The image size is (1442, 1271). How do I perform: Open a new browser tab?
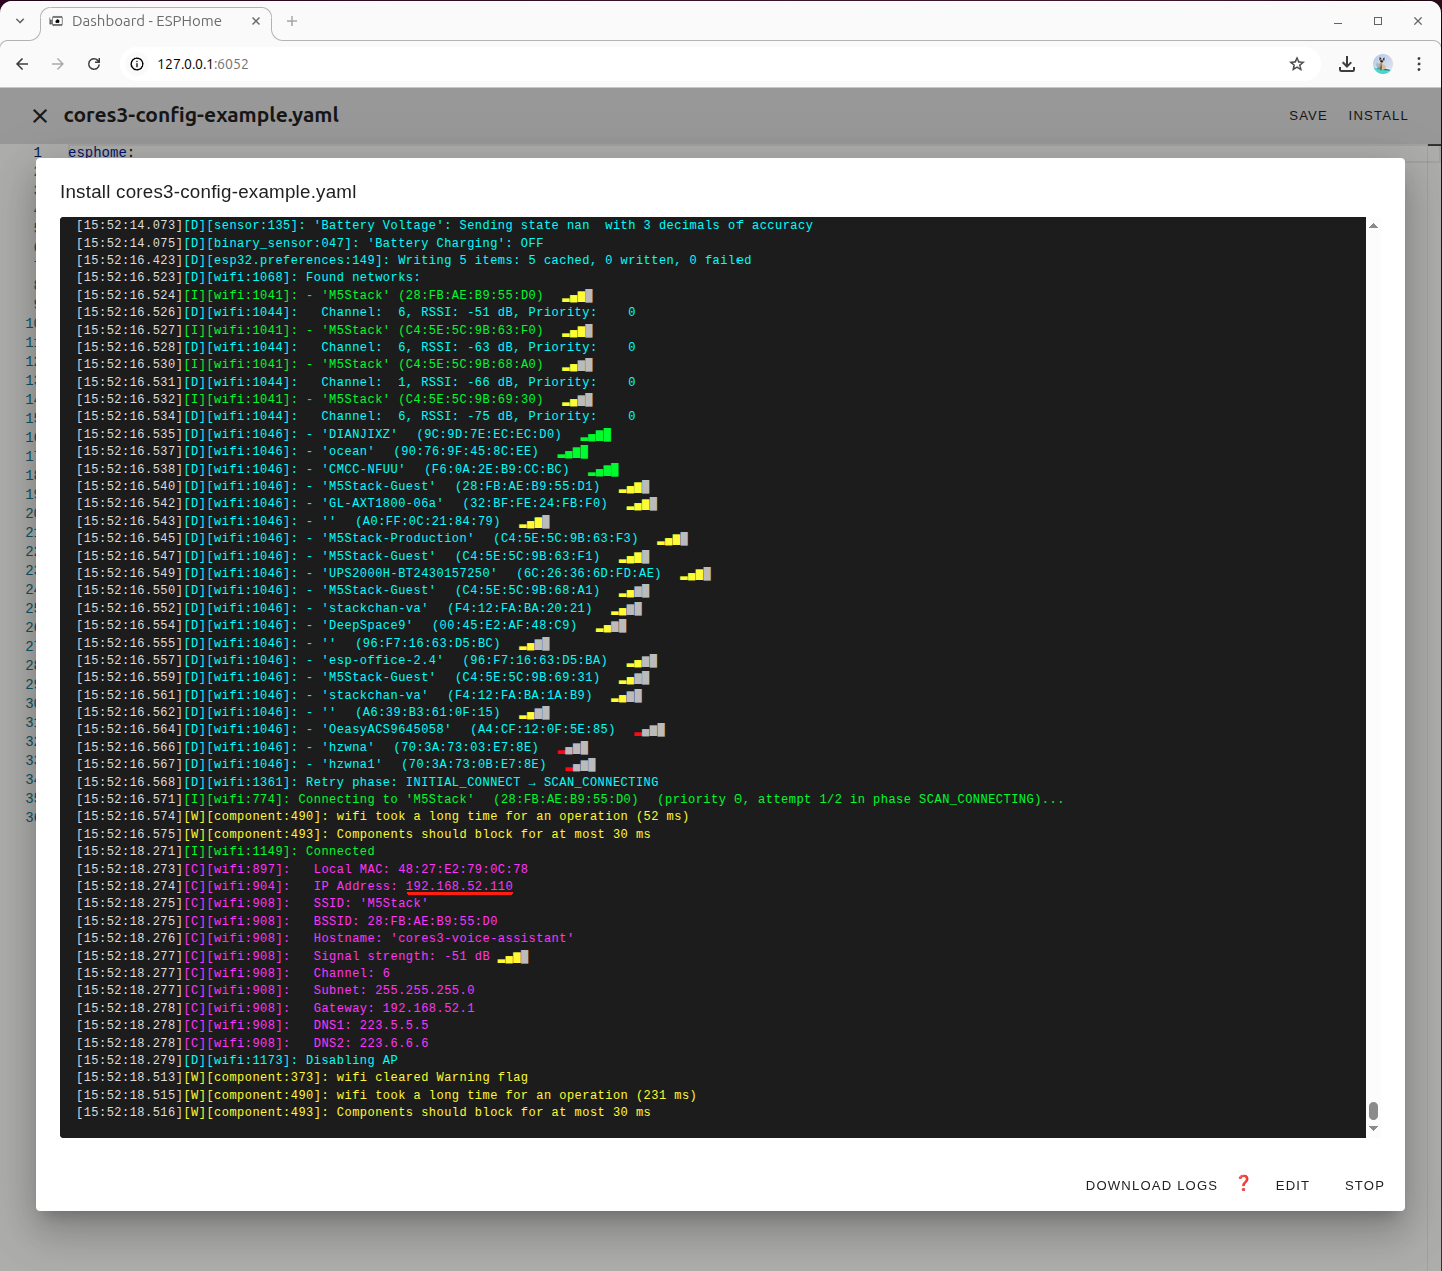[x=292, y=21]
